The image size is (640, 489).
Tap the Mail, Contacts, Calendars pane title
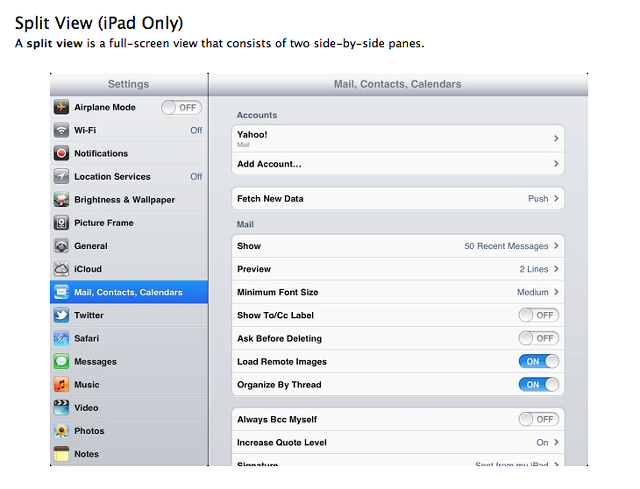point(398,84)
